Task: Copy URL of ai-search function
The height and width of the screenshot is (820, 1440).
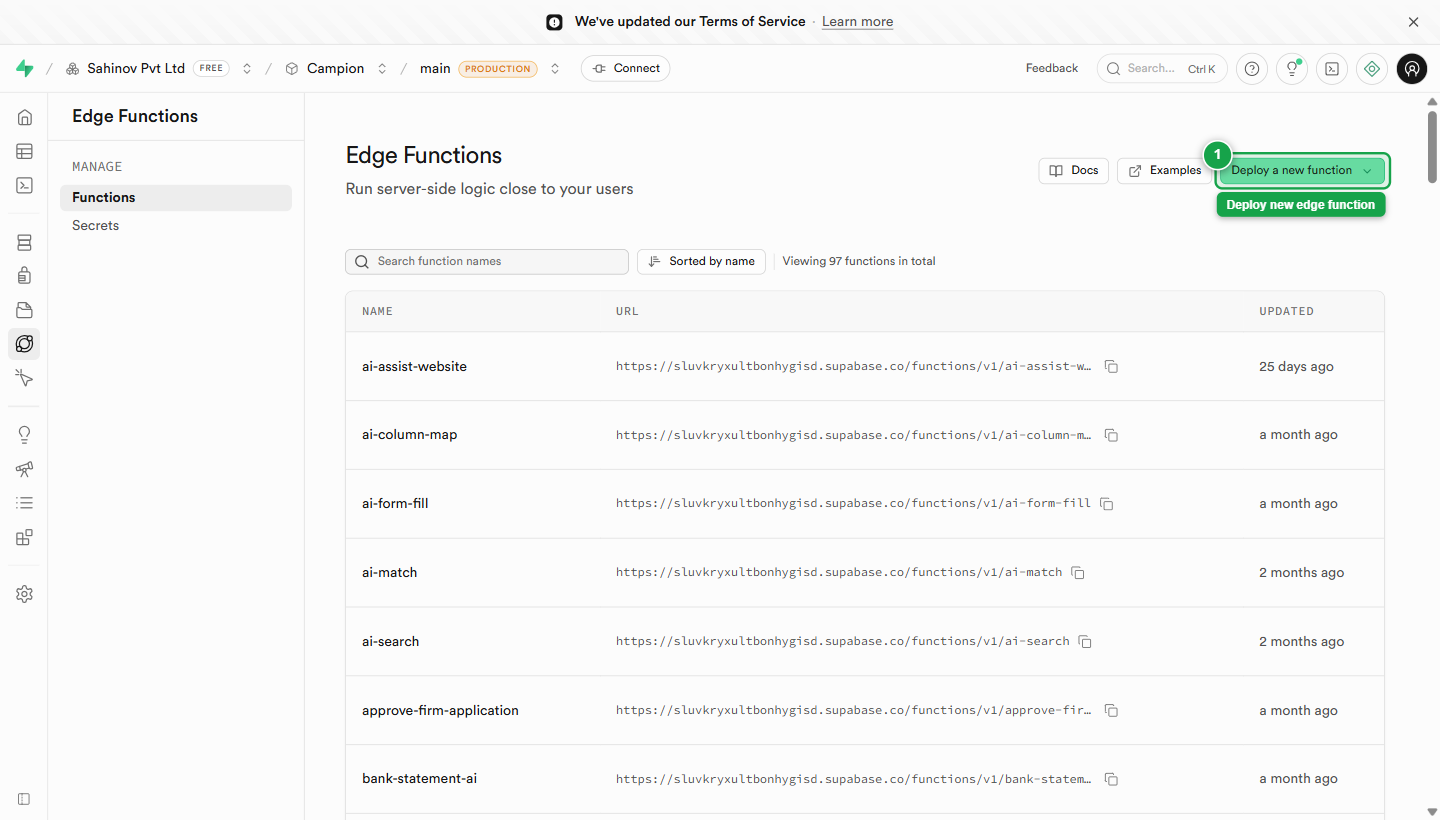Action: point(1085,642)
